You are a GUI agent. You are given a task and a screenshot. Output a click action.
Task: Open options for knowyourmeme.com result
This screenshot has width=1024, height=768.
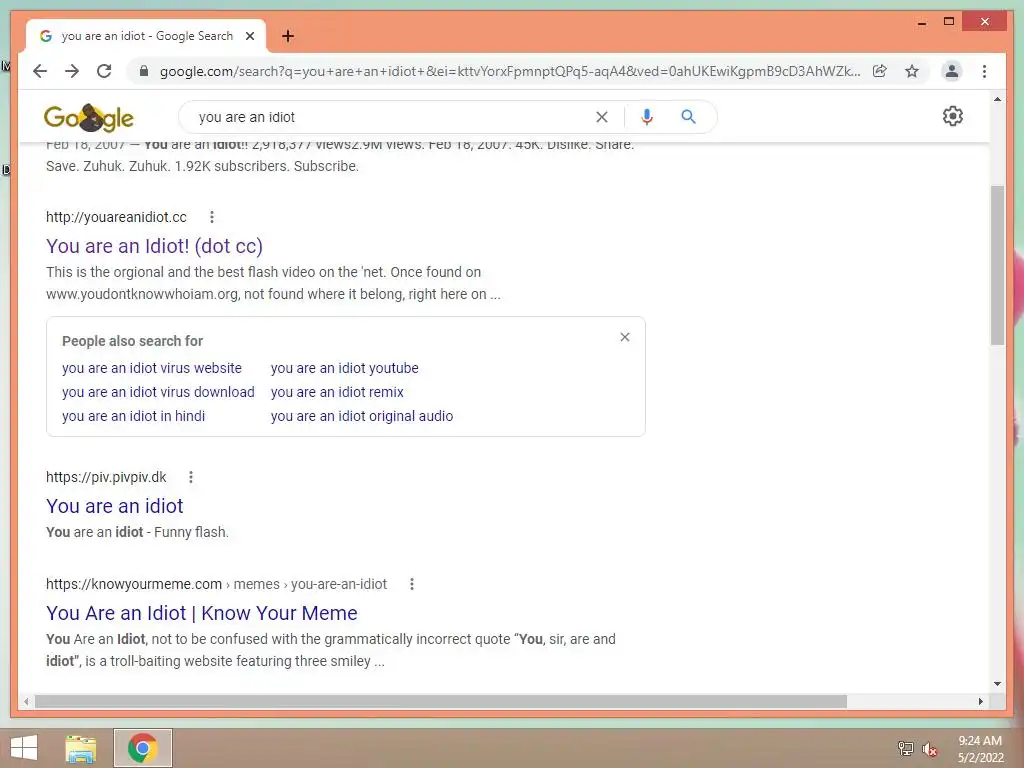coord(411,584)
